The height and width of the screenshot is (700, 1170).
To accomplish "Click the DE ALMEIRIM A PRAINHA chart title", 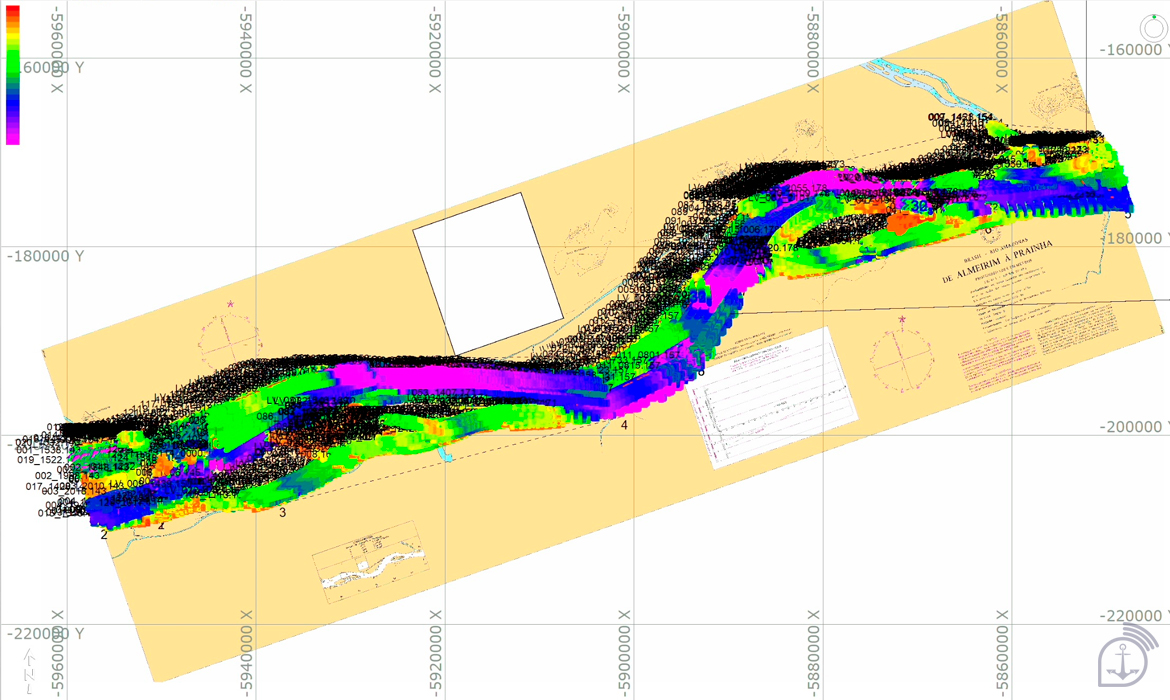I will [x=997, y=262].
